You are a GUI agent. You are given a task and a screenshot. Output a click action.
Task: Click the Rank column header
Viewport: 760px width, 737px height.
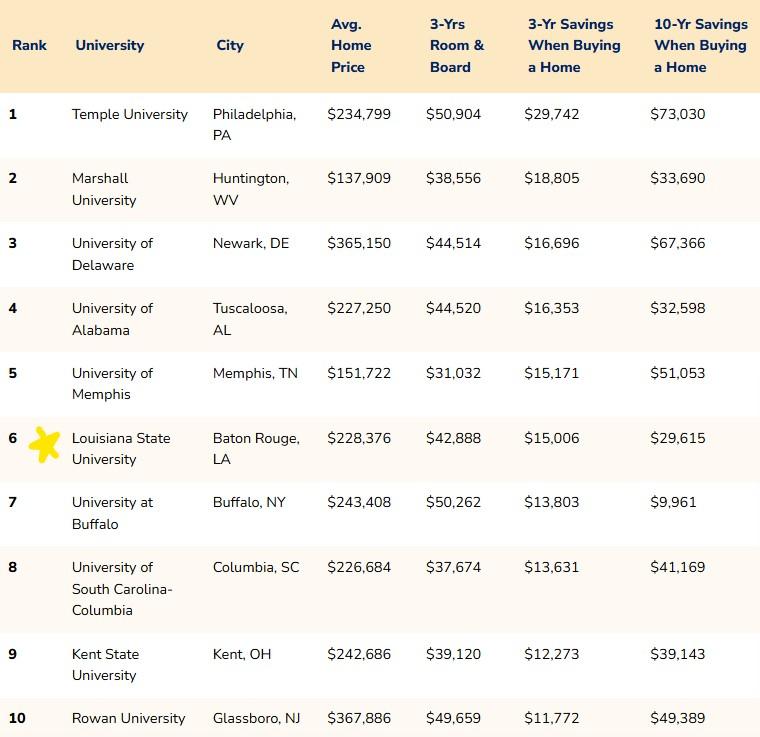point(29,45)
